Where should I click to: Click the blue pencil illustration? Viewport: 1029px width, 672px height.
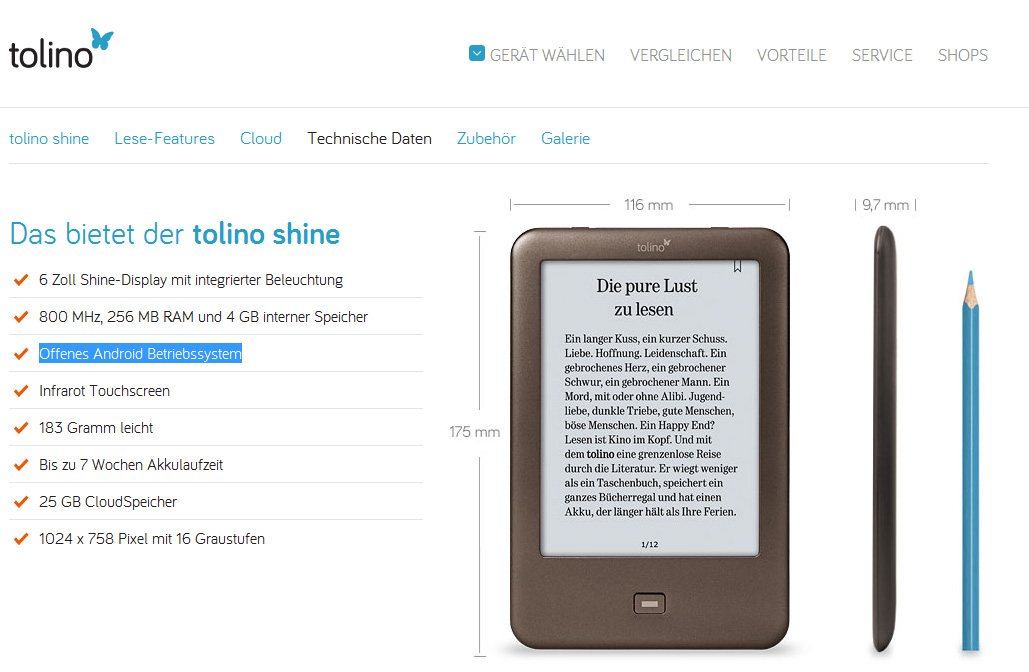click(x=971, y=461)
